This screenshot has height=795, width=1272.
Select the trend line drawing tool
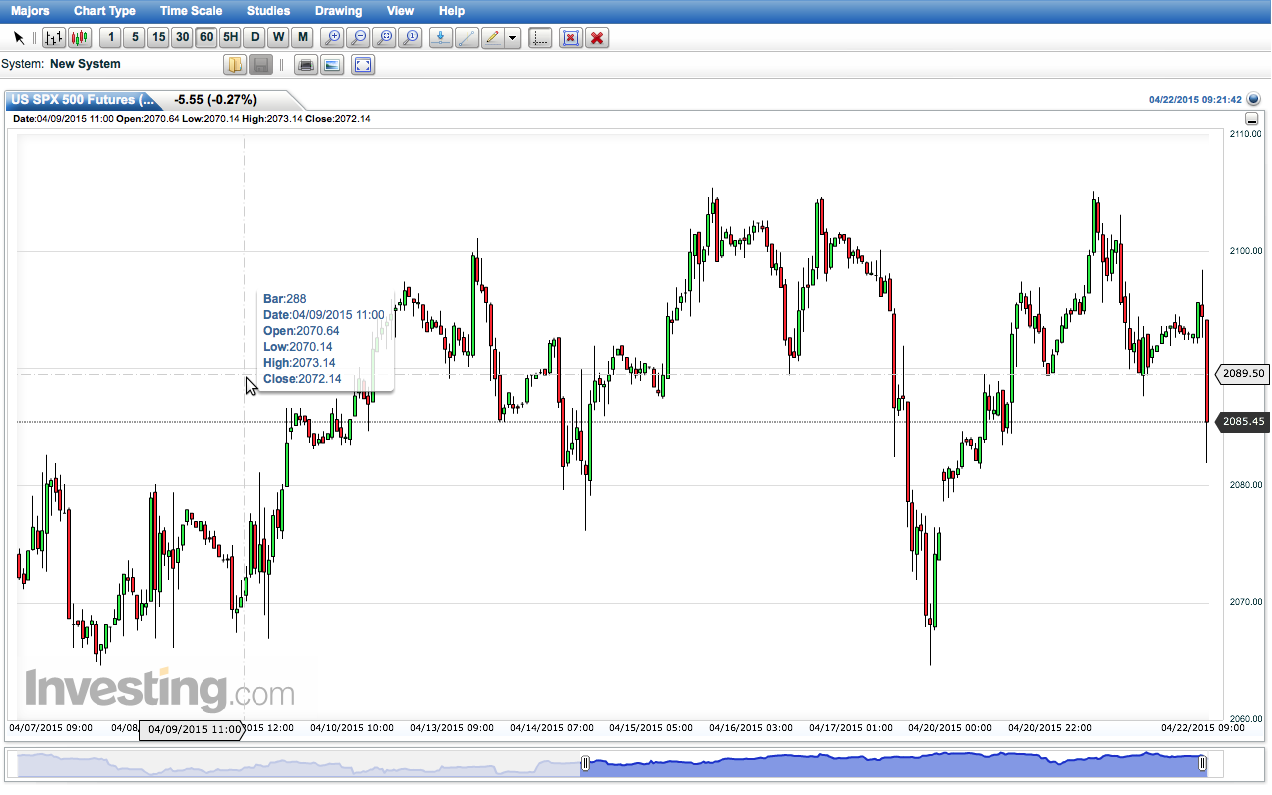coord(466,38)
